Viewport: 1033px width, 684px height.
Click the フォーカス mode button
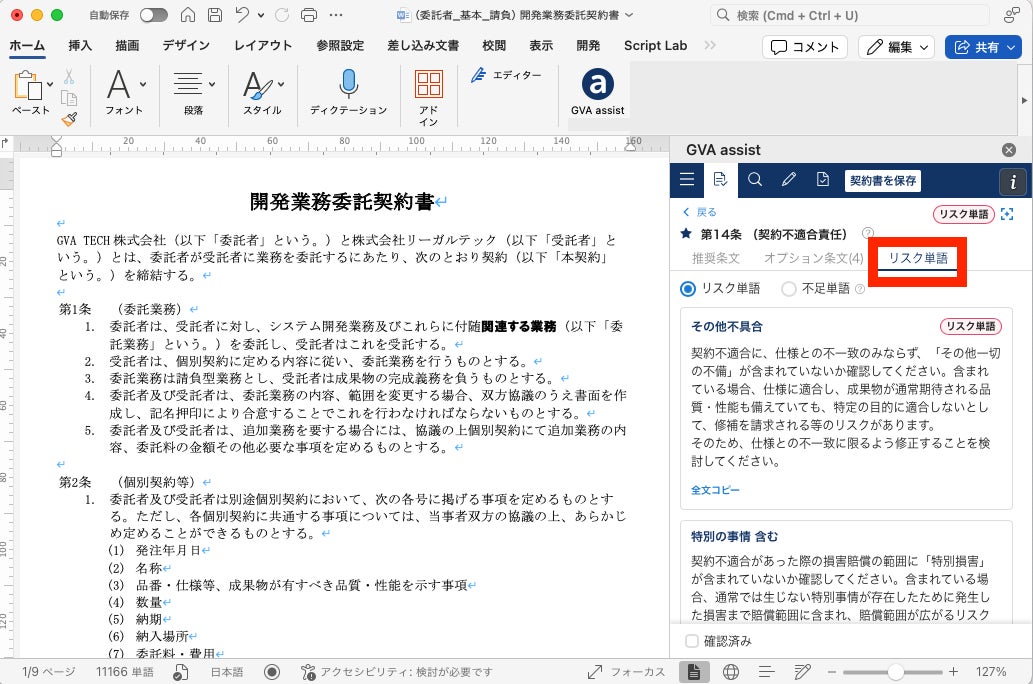coord(627,672)
